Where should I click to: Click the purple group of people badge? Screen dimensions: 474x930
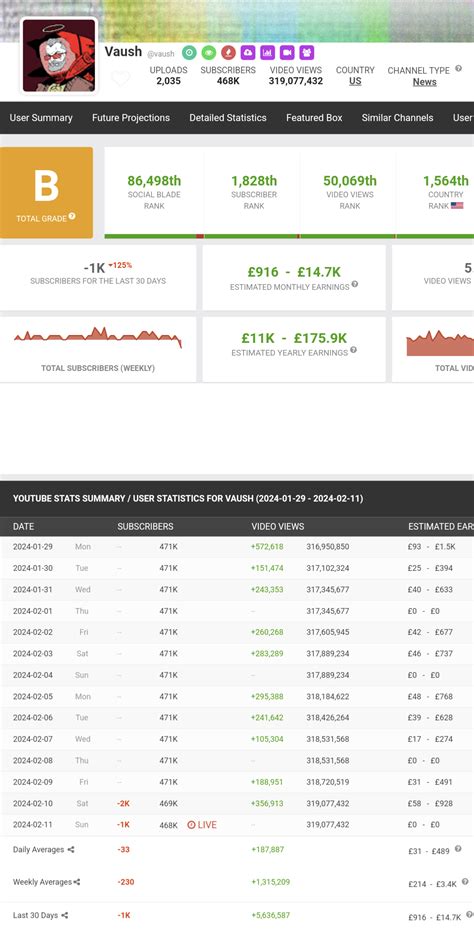pyautogui.click(x=307, y=53)
